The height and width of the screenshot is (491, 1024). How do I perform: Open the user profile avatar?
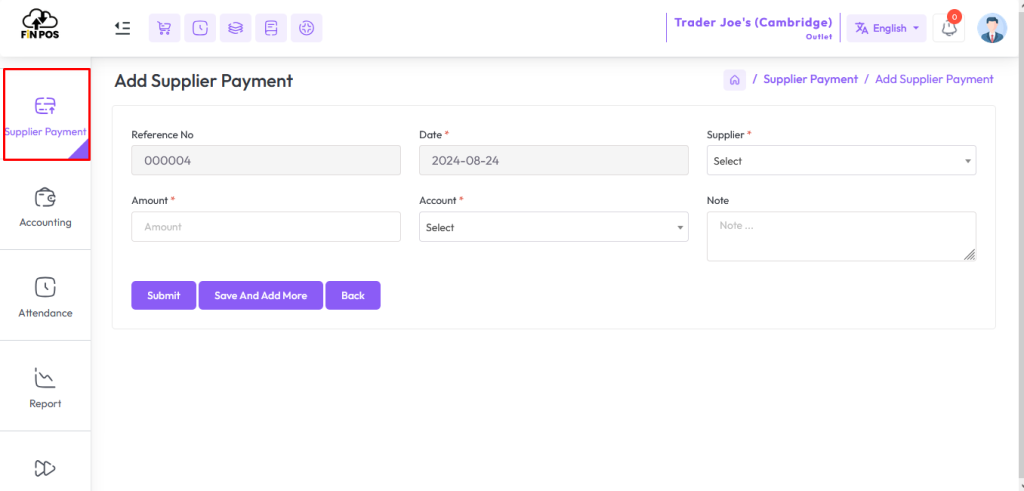tap(992, 28)
